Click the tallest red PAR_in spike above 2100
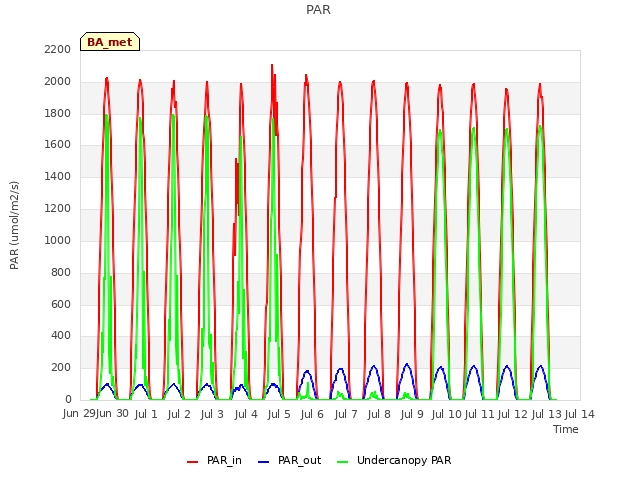 [272, 65]
